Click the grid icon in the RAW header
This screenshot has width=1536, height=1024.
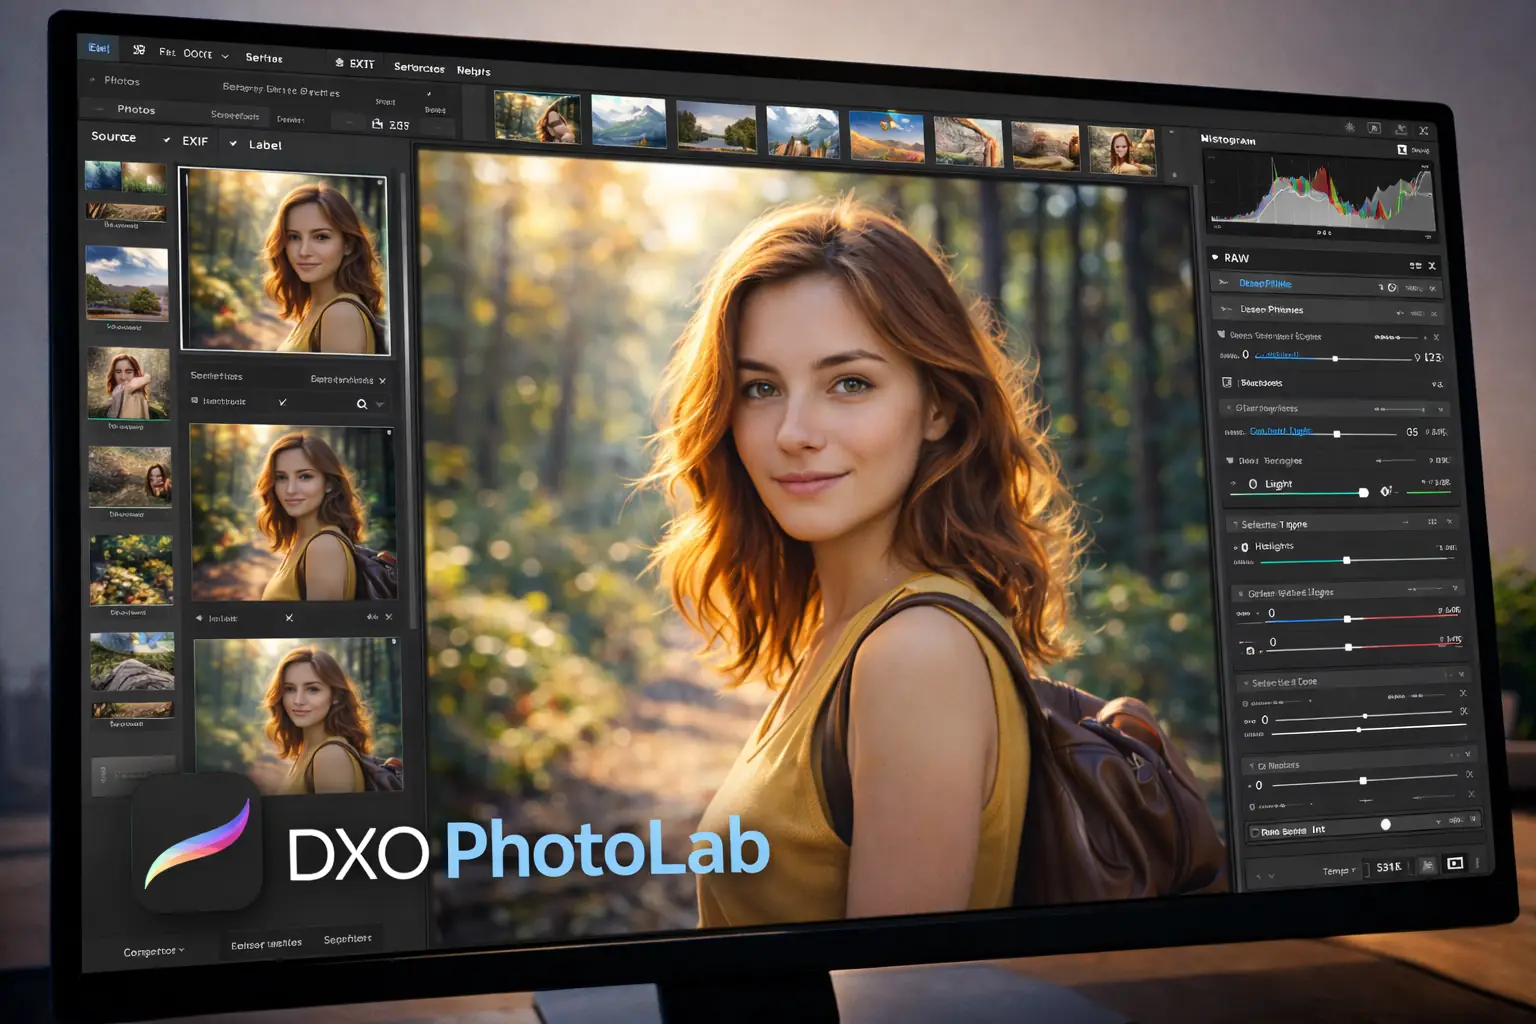click(x=1415, y=265)
